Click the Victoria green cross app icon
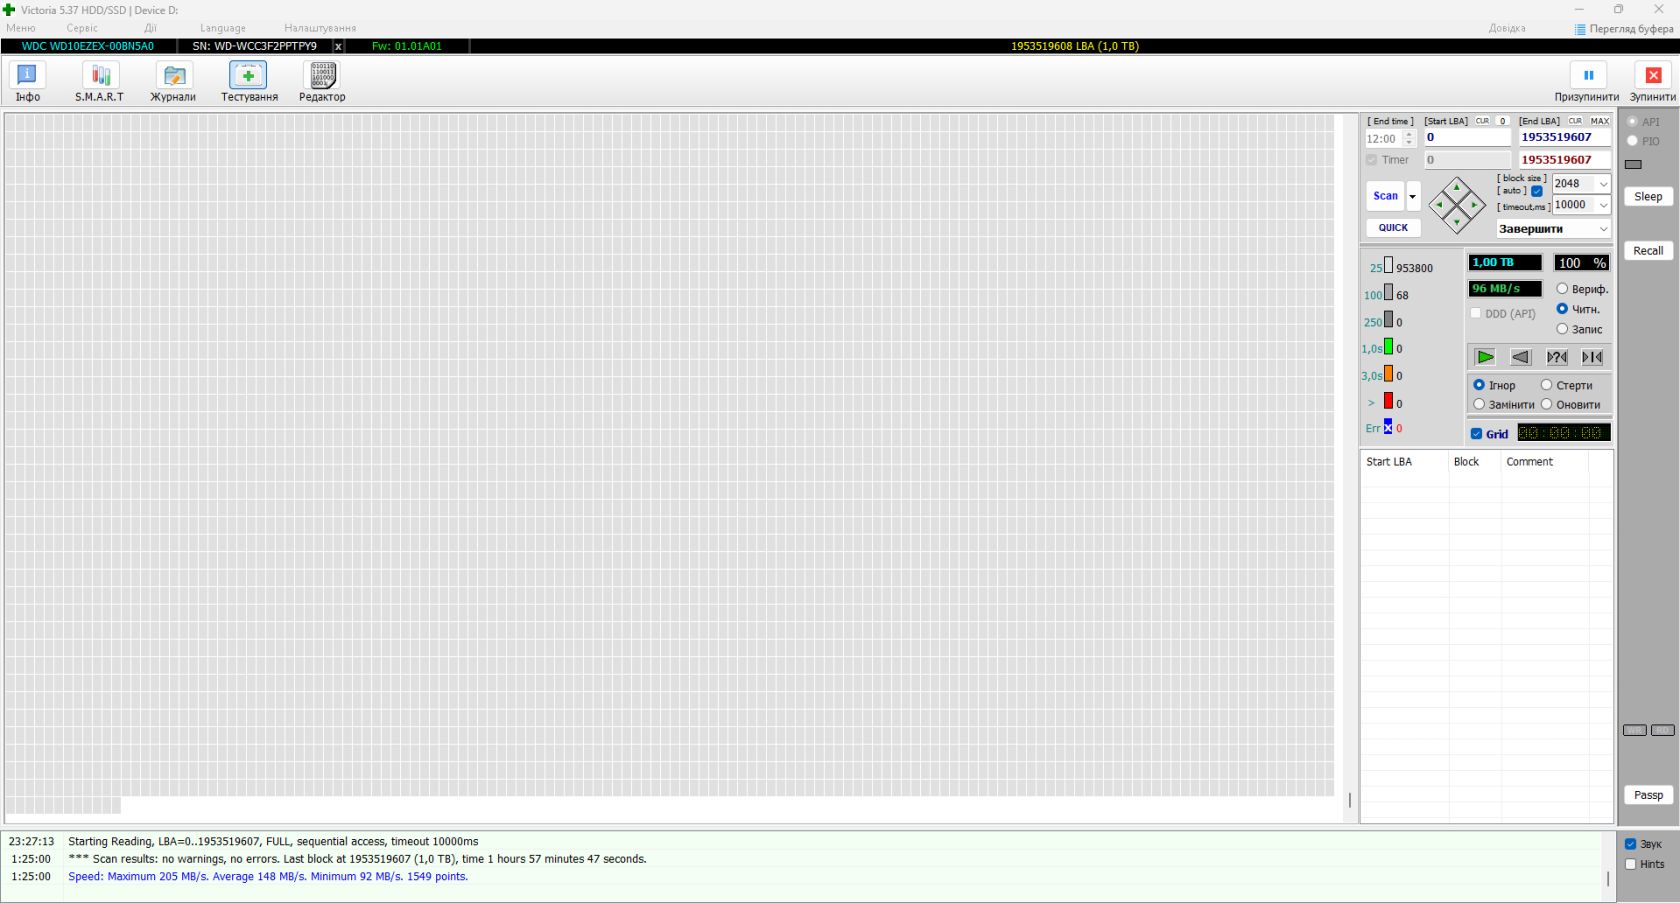 pos(9,10)
